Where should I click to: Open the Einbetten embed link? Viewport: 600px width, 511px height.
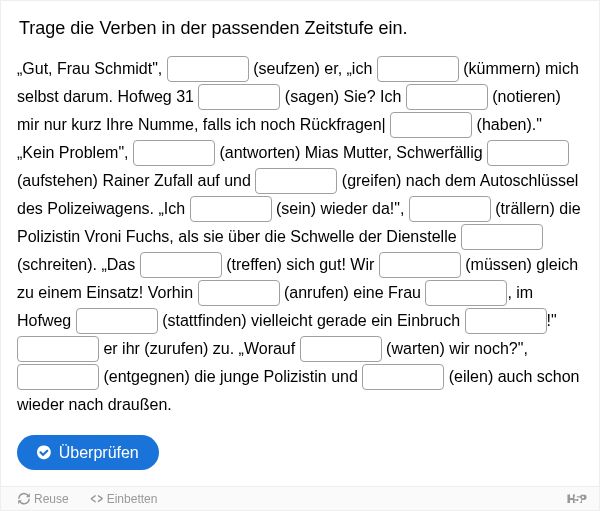[x=124, y=499]
